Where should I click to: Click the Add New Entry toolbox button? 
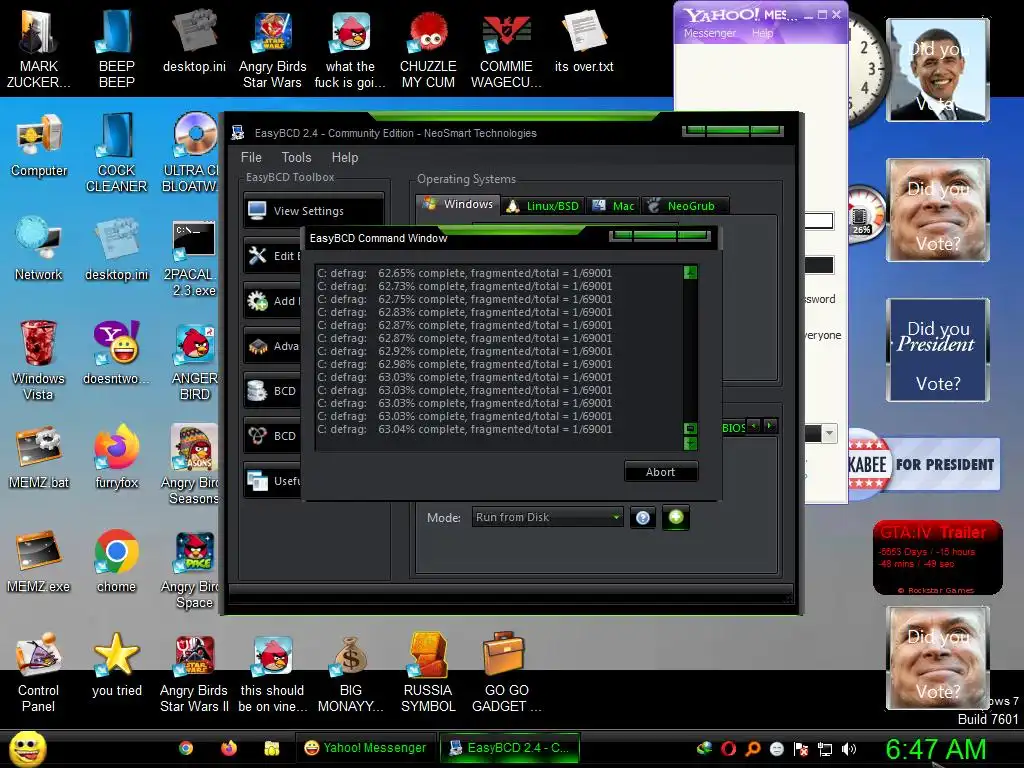[x=272, y=300]
